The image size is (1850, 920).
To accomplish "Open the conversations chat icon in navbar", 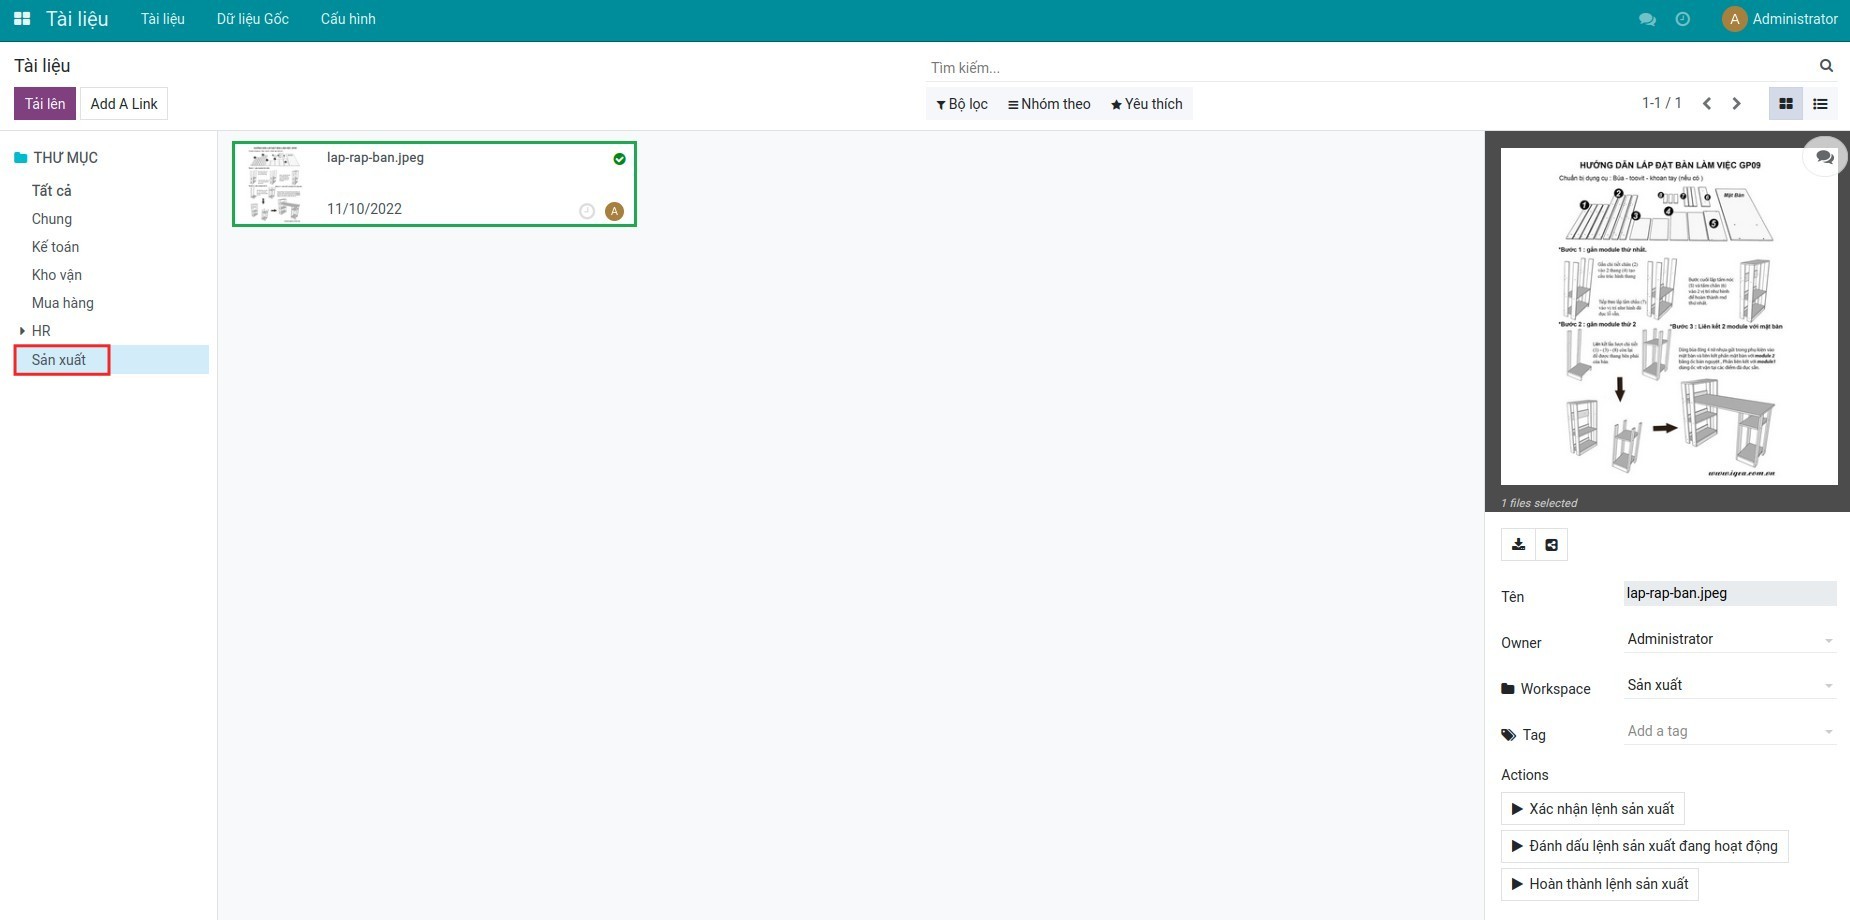I will click(x=1647, y=19).
